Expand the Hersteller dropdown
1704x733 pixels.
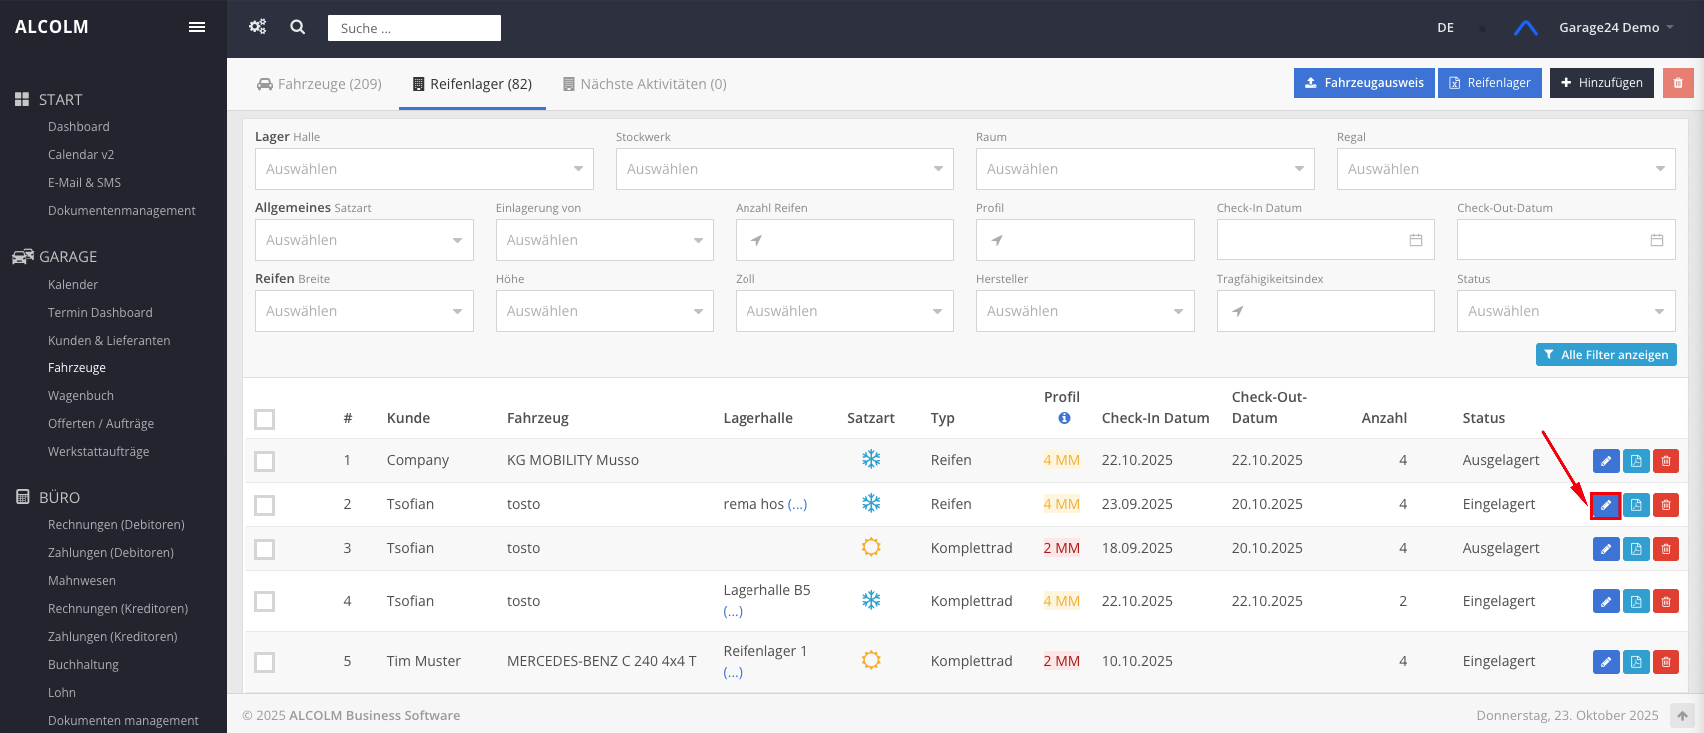pos(1085,311)
